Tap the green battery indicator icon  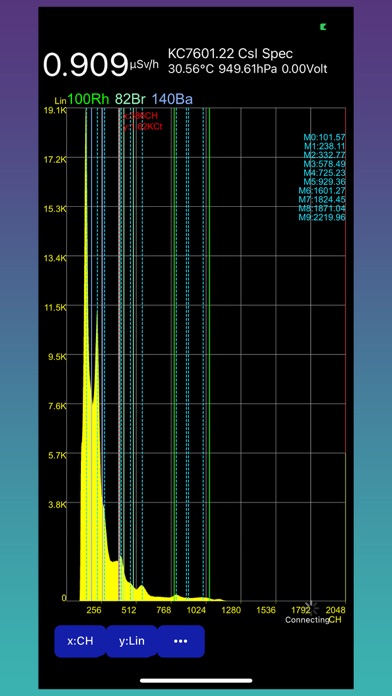pos(323,27)
